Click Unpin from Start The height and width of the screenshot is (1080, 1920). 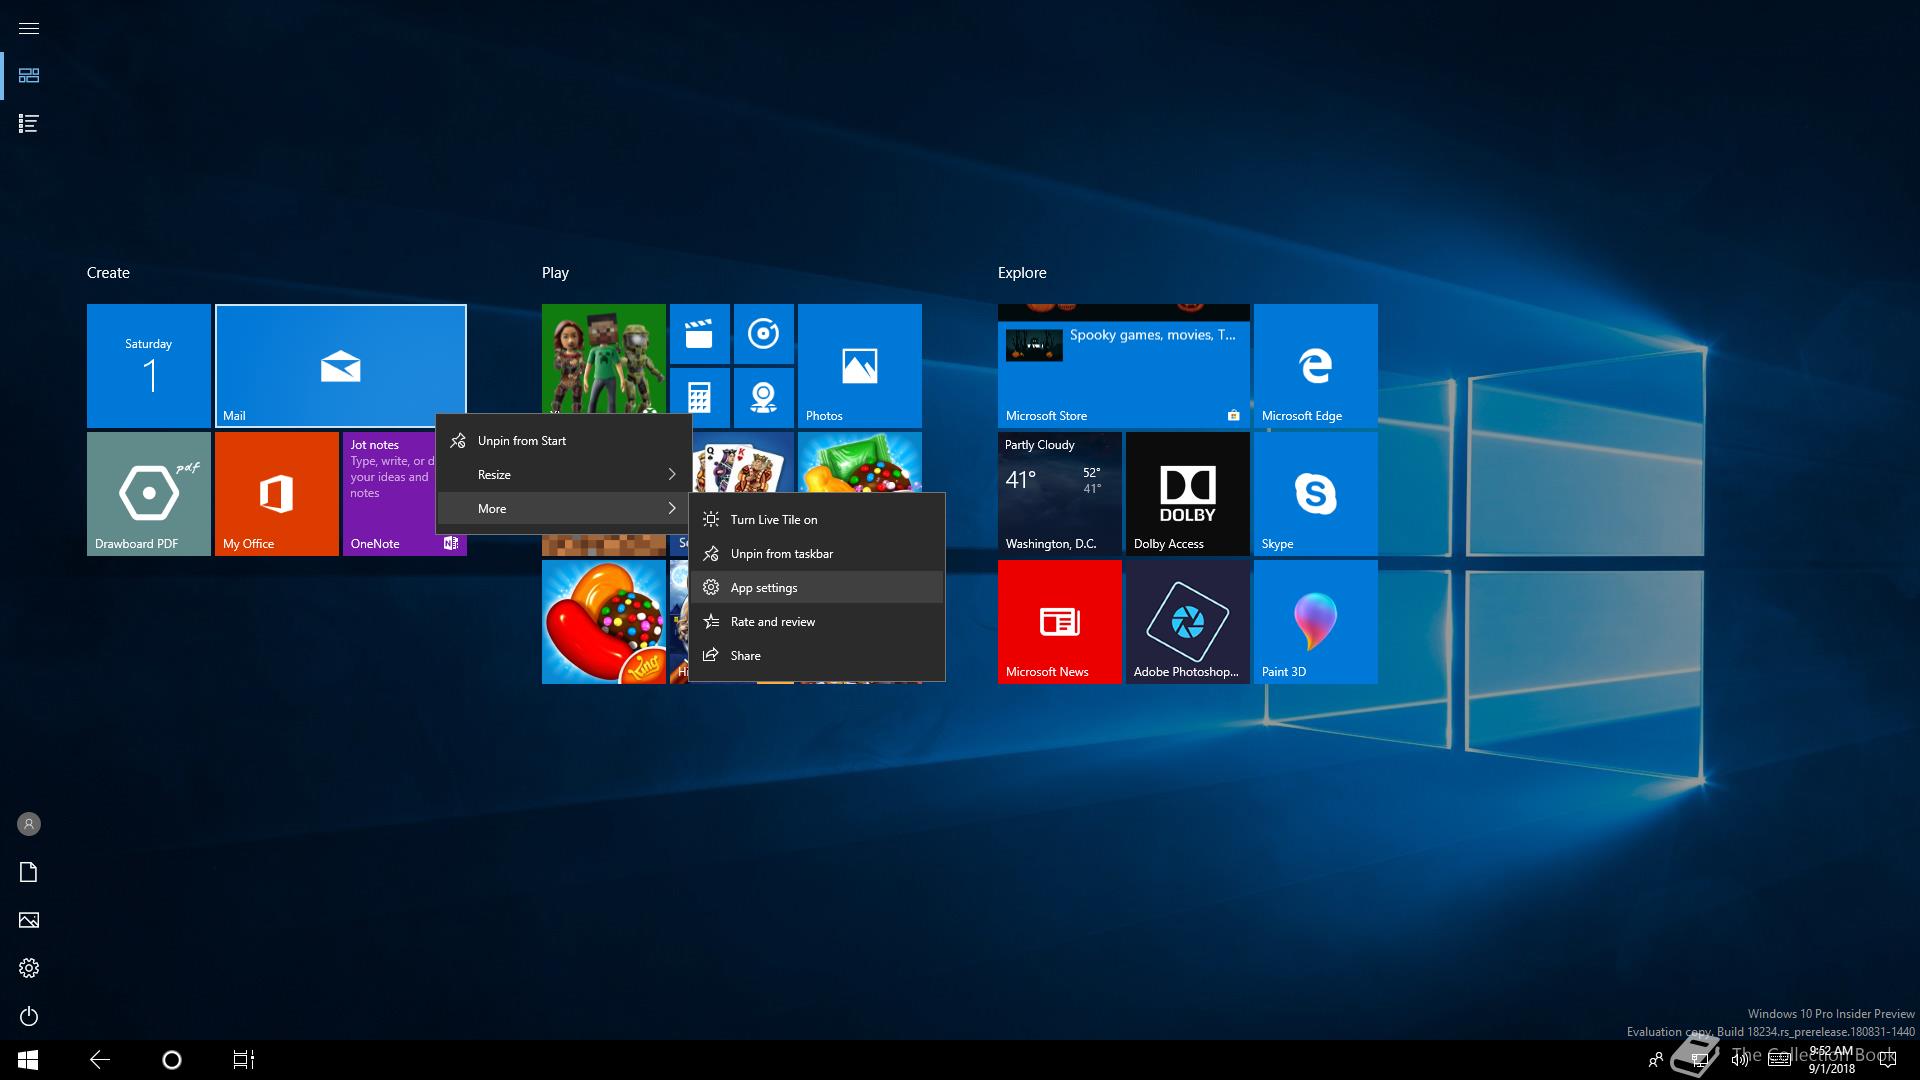pos(521,441)
